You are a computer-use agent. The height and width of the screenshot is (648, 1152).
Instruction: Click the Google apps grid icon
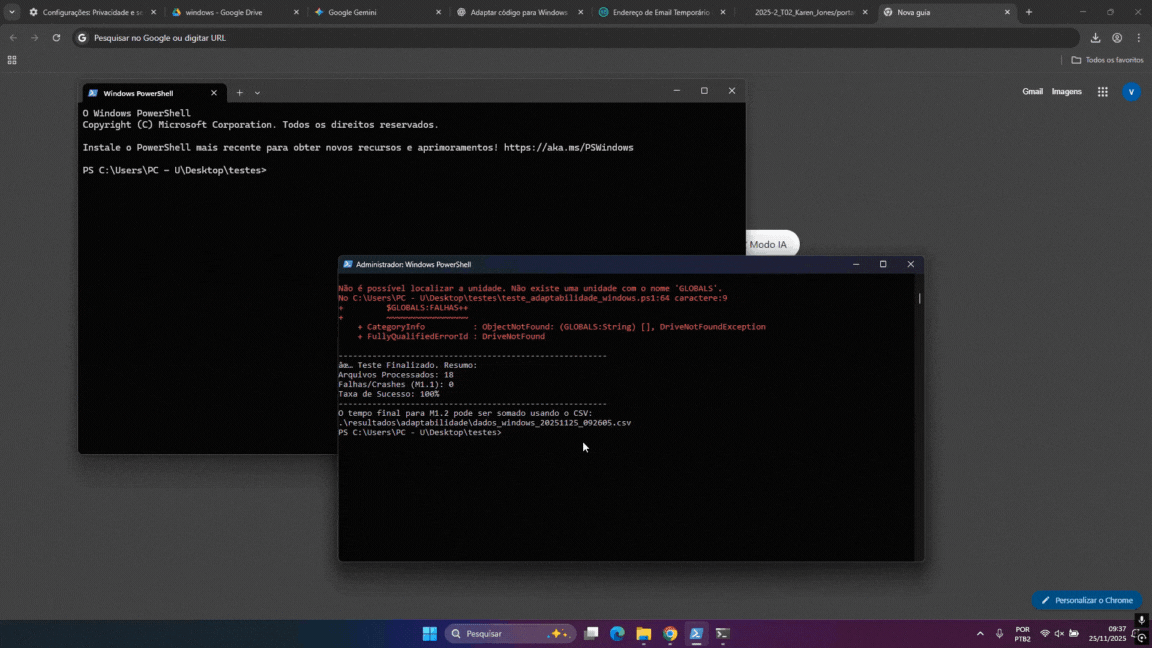pyautogui.click(x=1102, y=92)
